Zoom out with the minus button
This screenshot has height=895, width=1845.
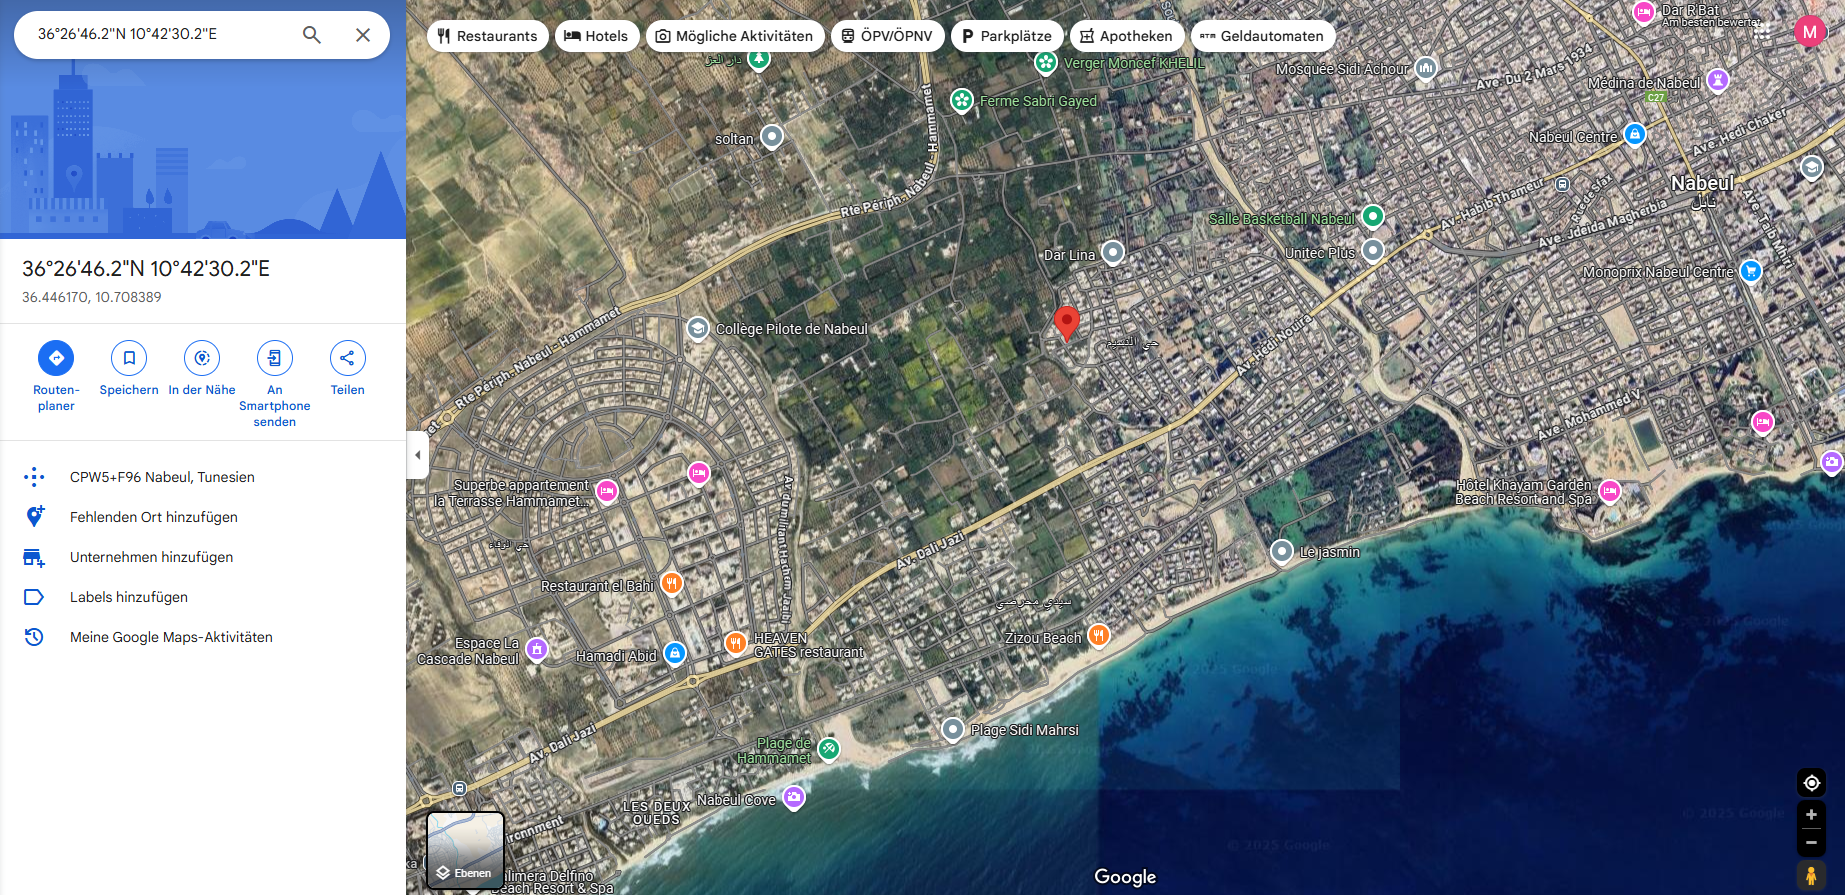[1811, 843]
